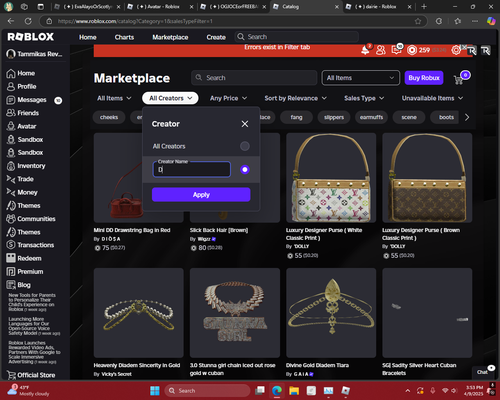Open Create in top navigation
500x400 pixels.
(216, 37)
